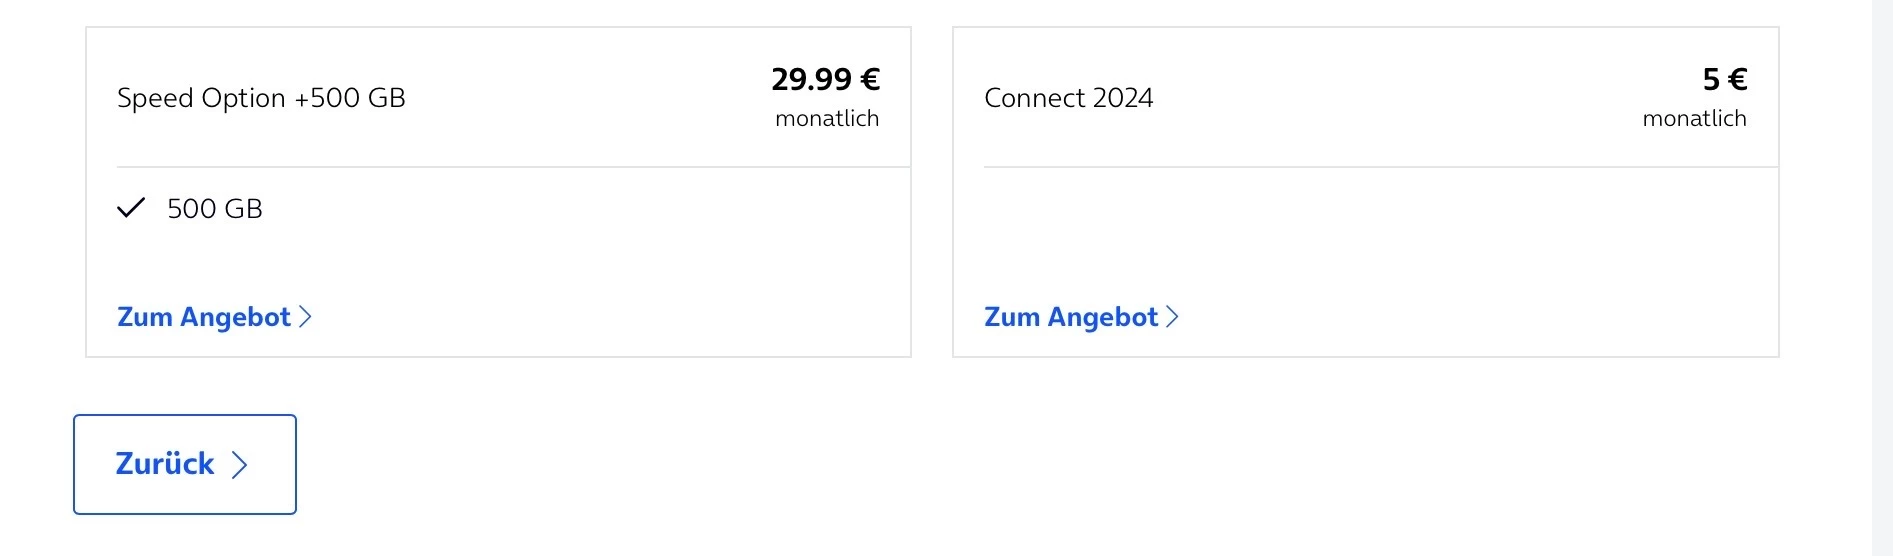Click the chevron arrow inside the Zurück button
1893x556 pixels.
pos(240,465)
